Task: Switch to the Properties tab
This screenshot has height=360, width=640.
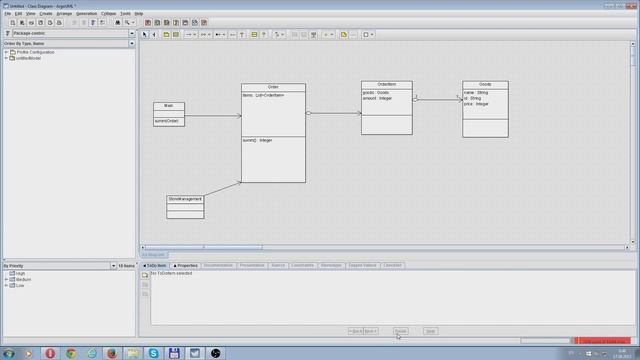Action: [x=185, y=266]
